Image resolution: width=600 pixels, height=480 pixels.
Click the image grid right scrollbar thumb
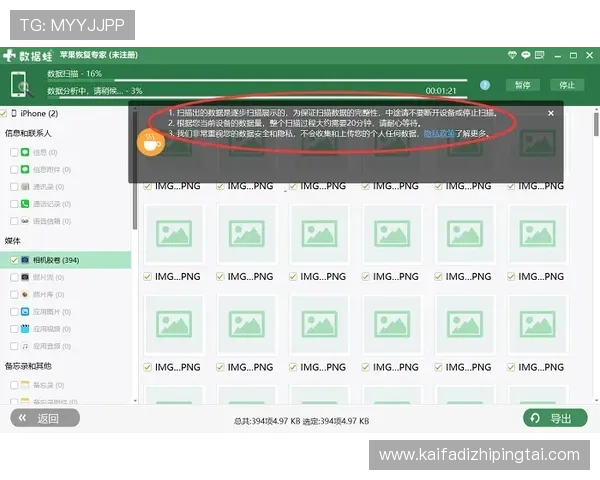click(x=596, y=124)
